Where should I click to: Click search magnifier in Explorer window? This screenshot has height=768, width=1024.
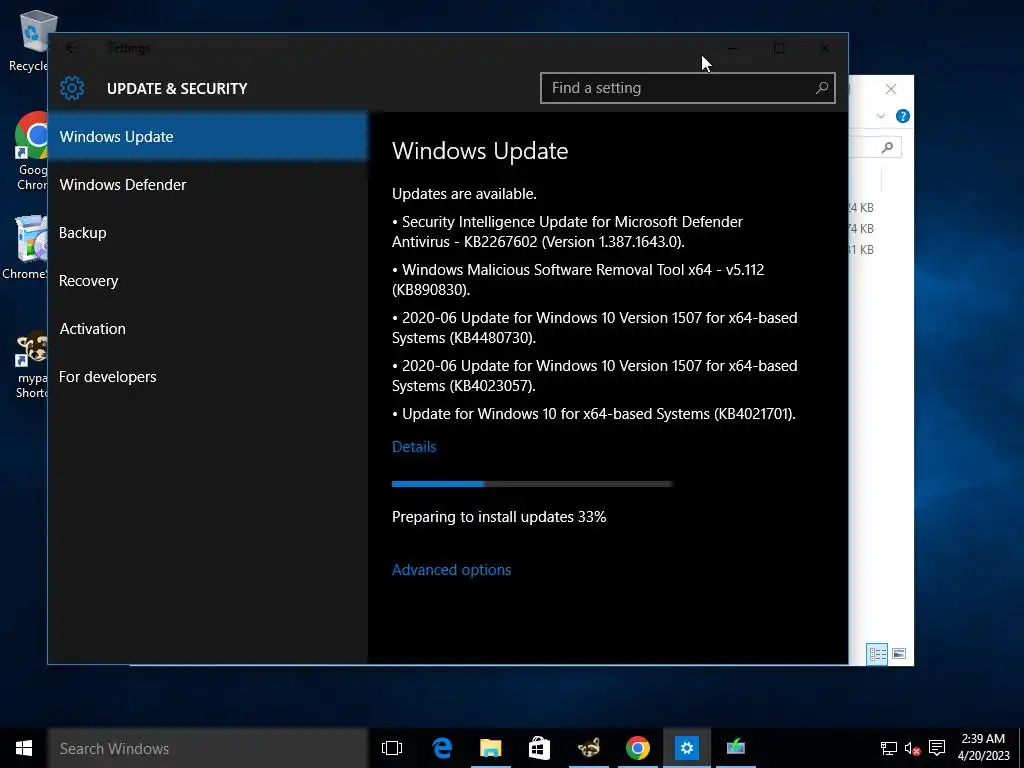click(x=887, y=148)
